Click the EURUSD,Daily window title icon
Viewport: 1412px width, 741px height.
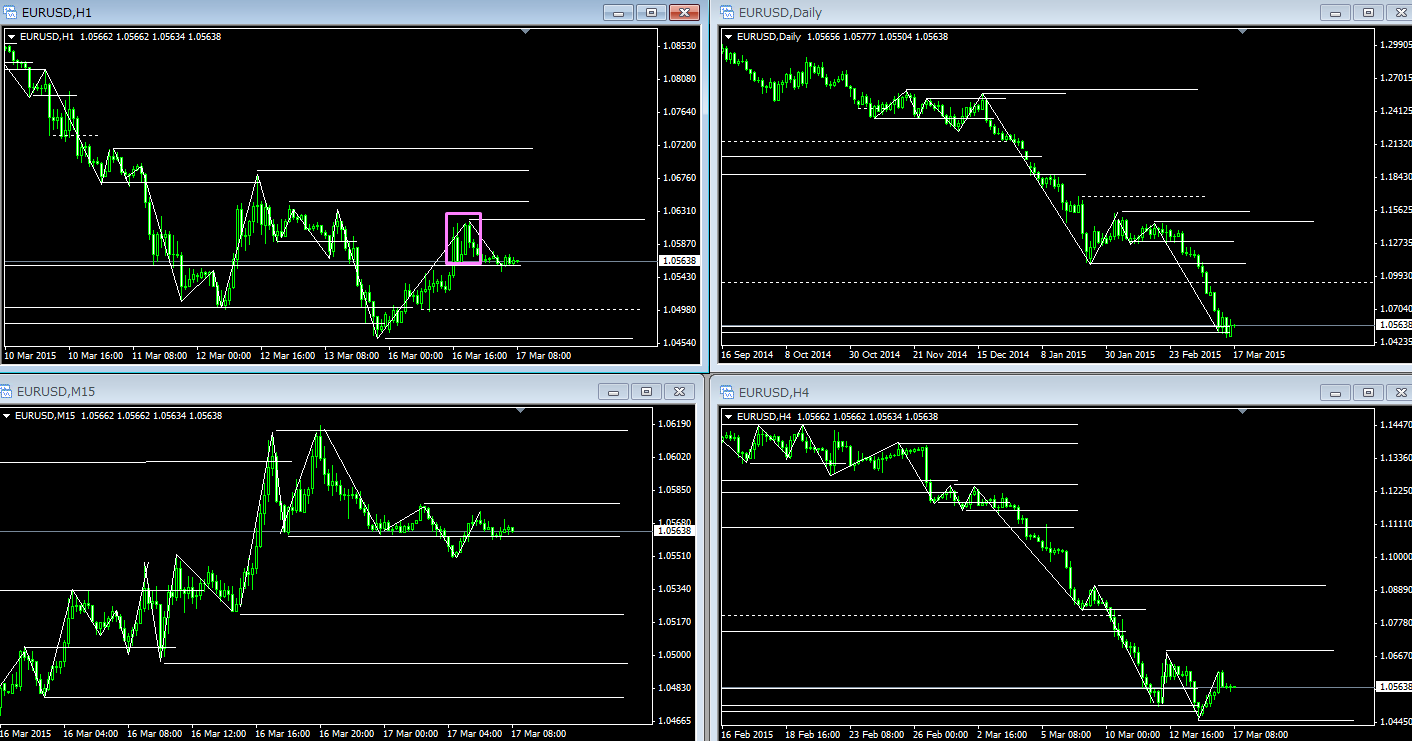coord(727,12)
